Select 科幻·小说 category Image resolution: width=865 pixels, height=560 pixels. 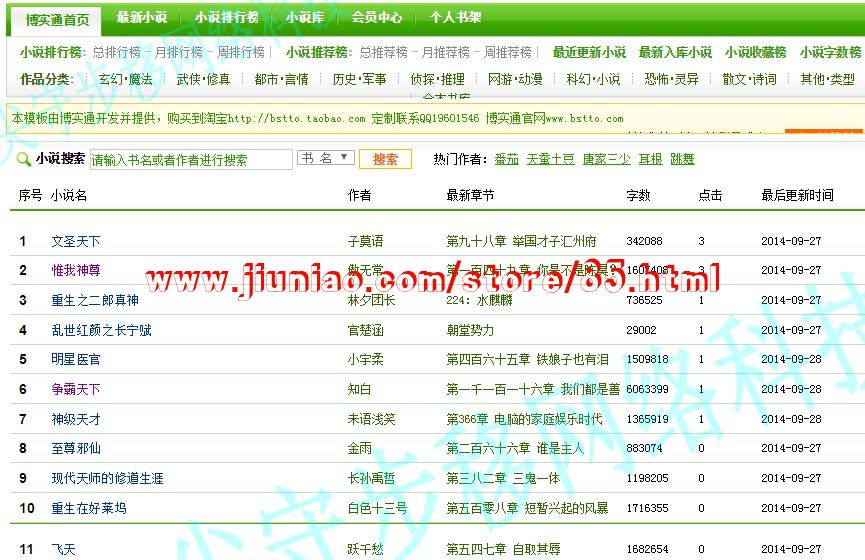pyautogui.click(x=593, y=79)
